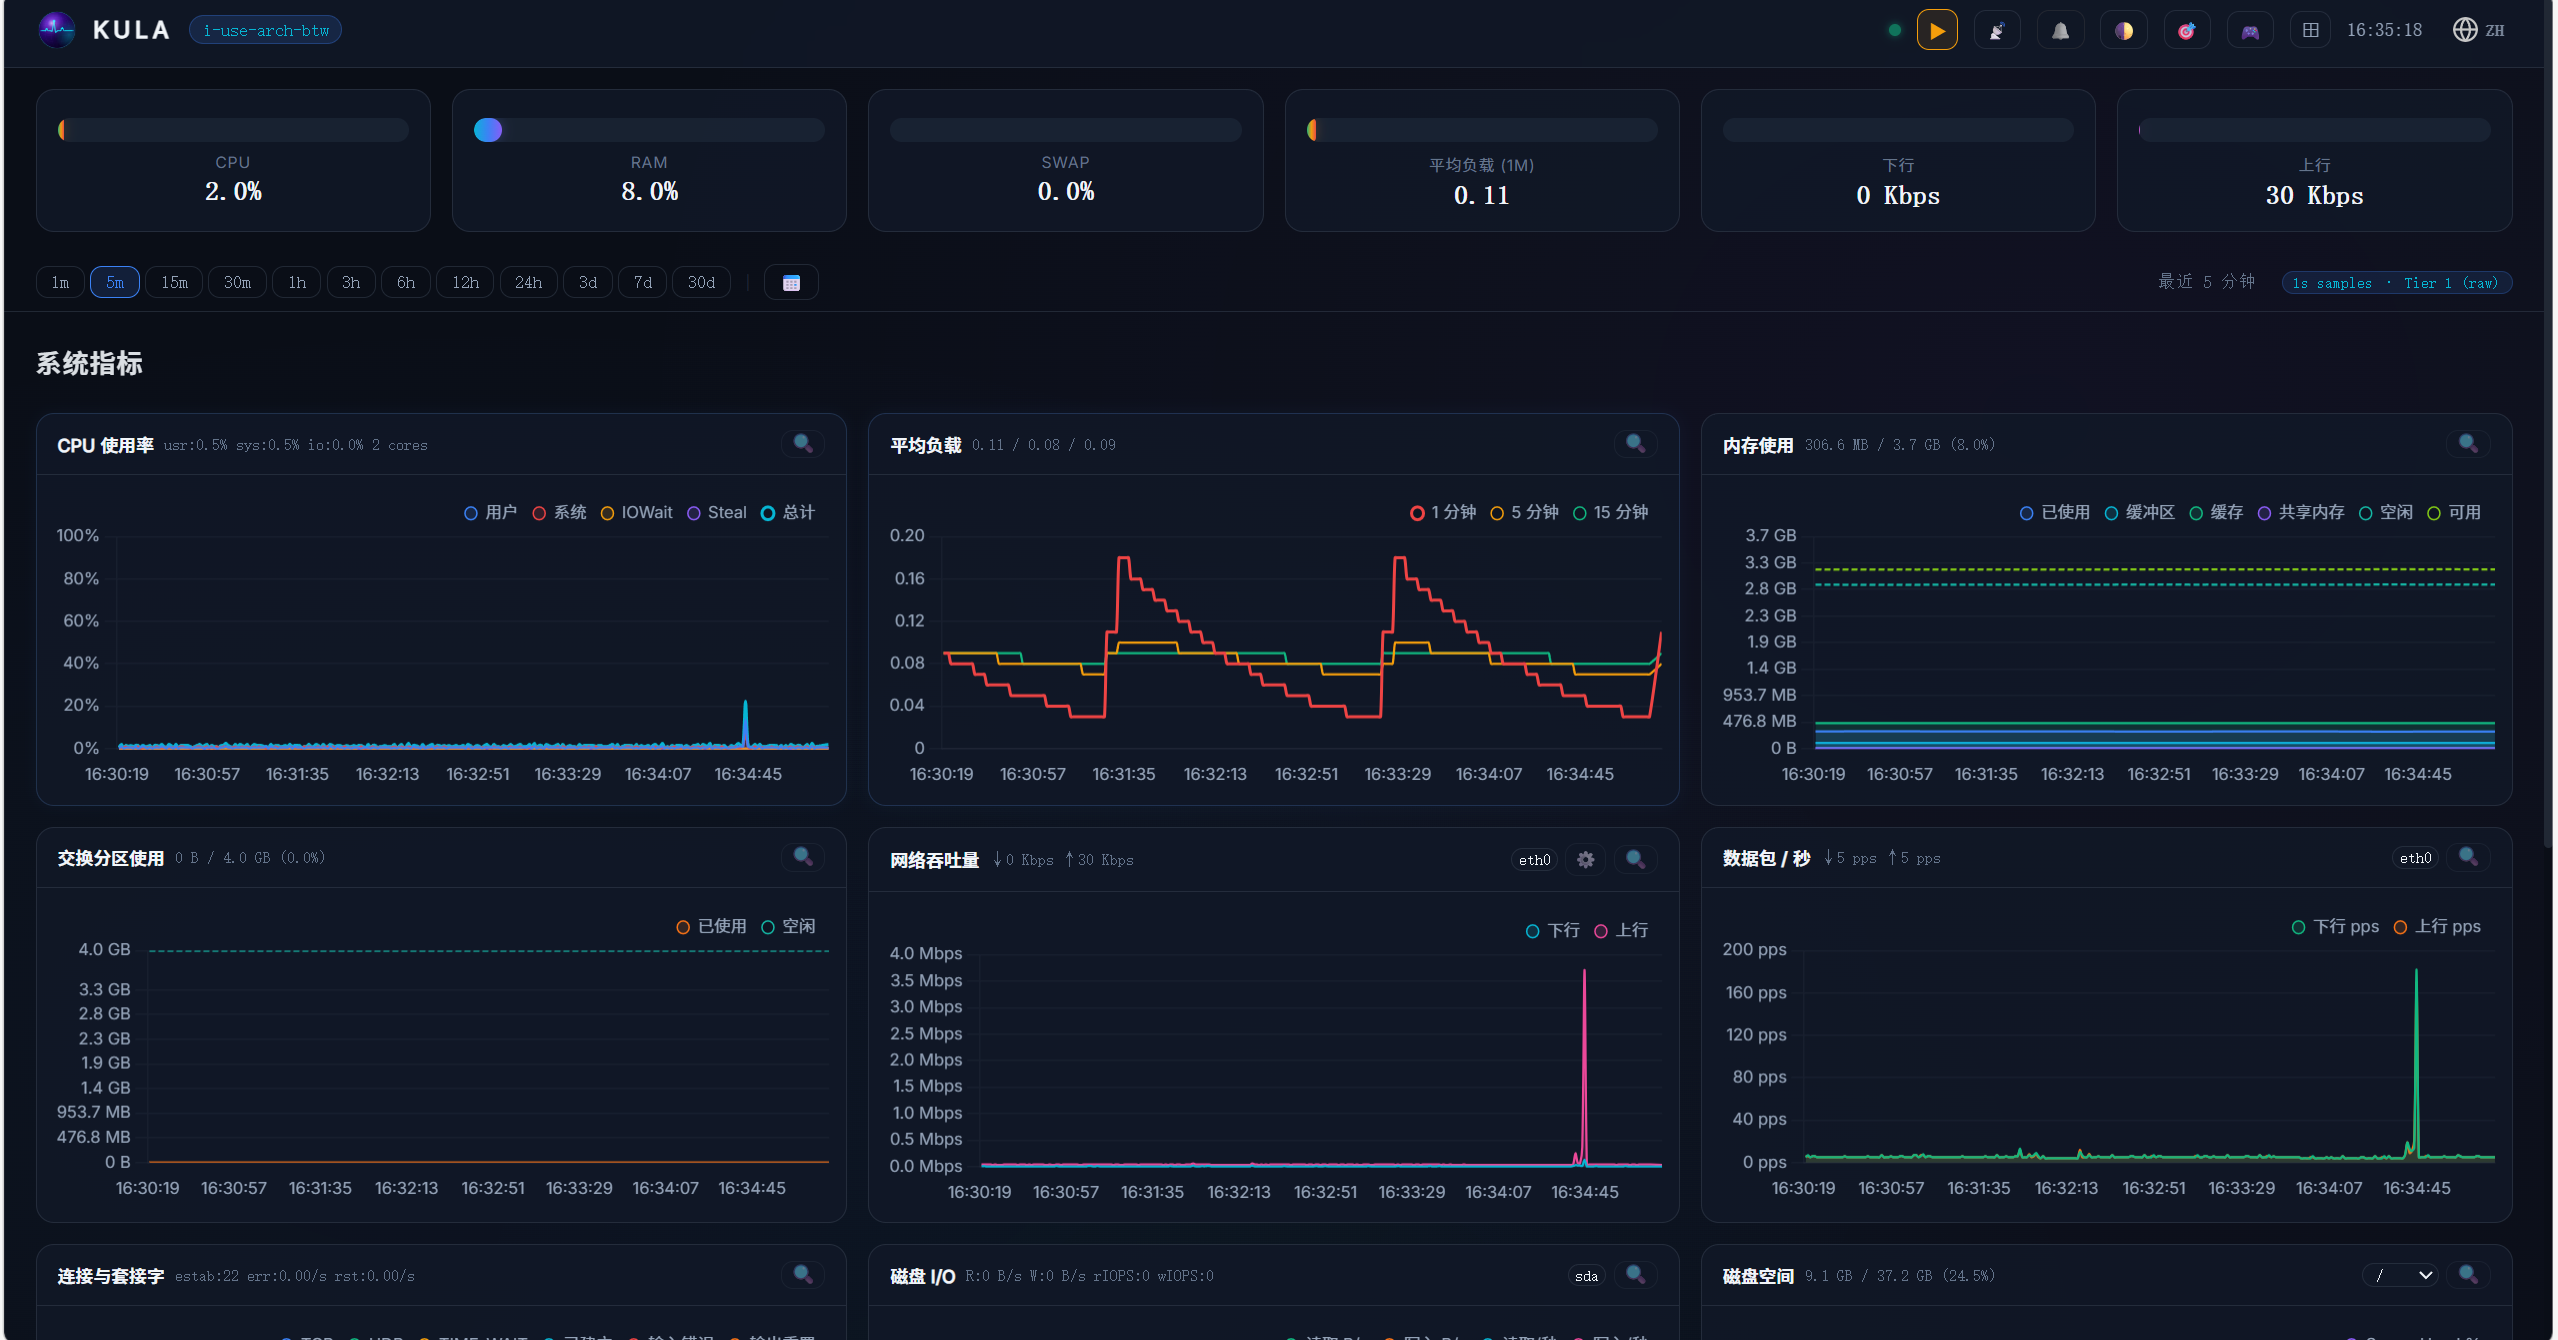Toggle the IOWait series in the CPU chart legend
This screenshot has width=2558, height=1340.
[637, 512]
